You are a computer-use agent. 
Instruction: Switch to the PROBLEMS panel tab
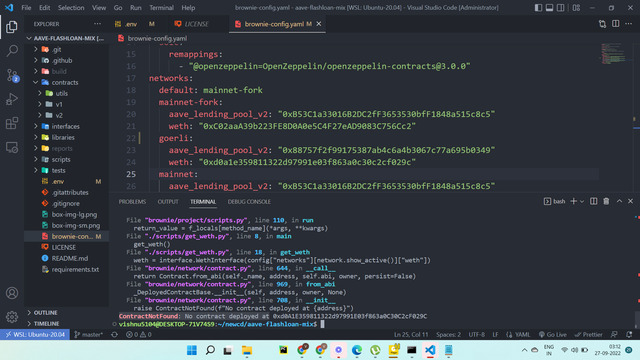[132, 202]
